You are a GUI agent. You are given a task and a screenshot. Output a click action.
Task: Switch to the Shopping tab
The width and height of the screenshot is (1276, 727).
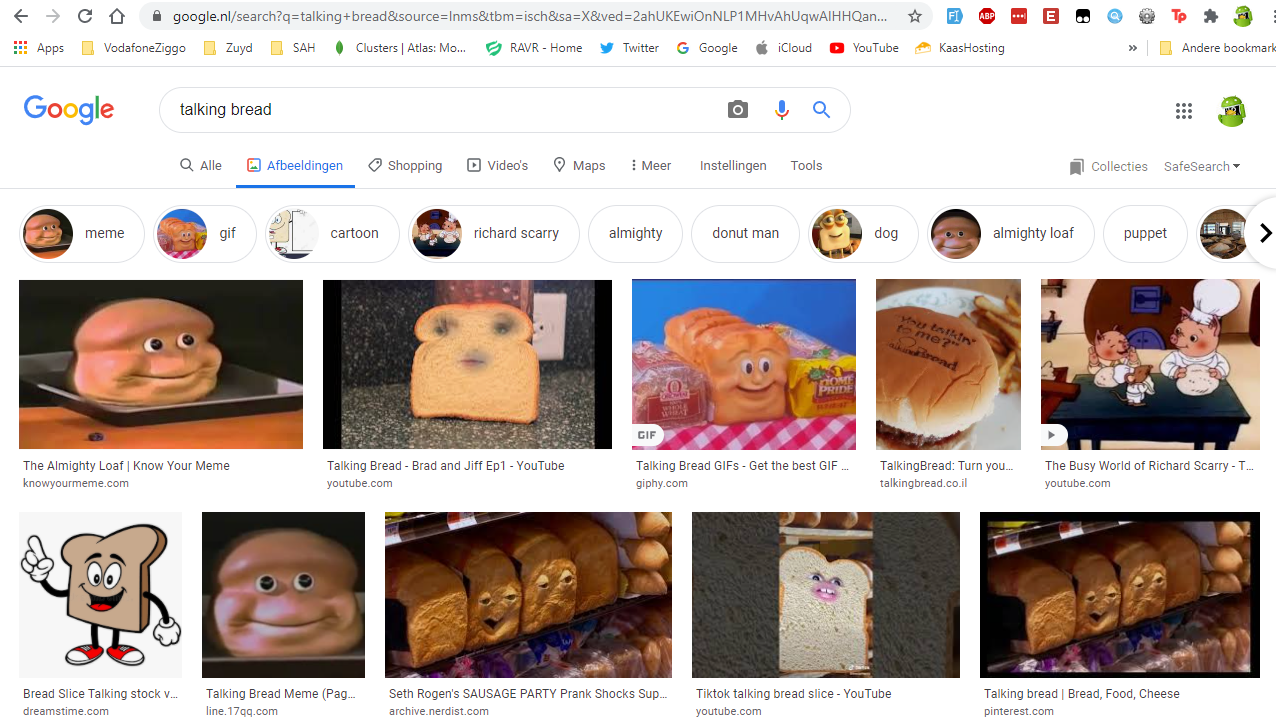click(x=405, y=166)
